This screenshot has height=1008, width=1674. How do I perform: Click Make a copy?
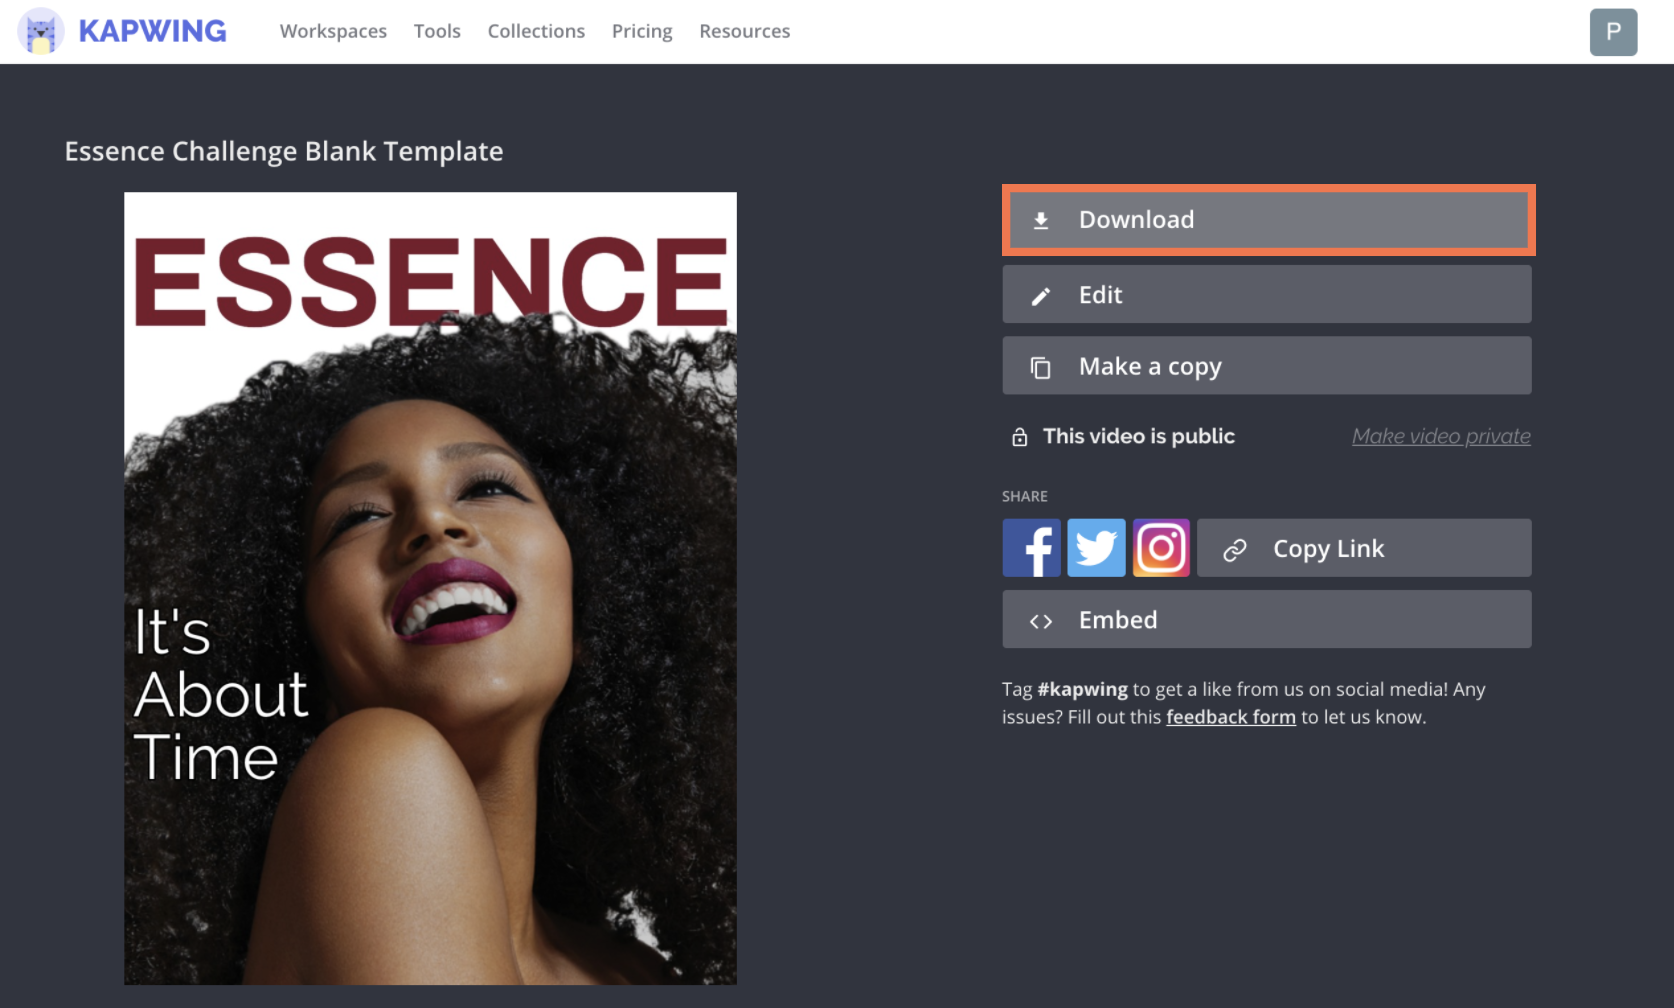[1267, 365]
